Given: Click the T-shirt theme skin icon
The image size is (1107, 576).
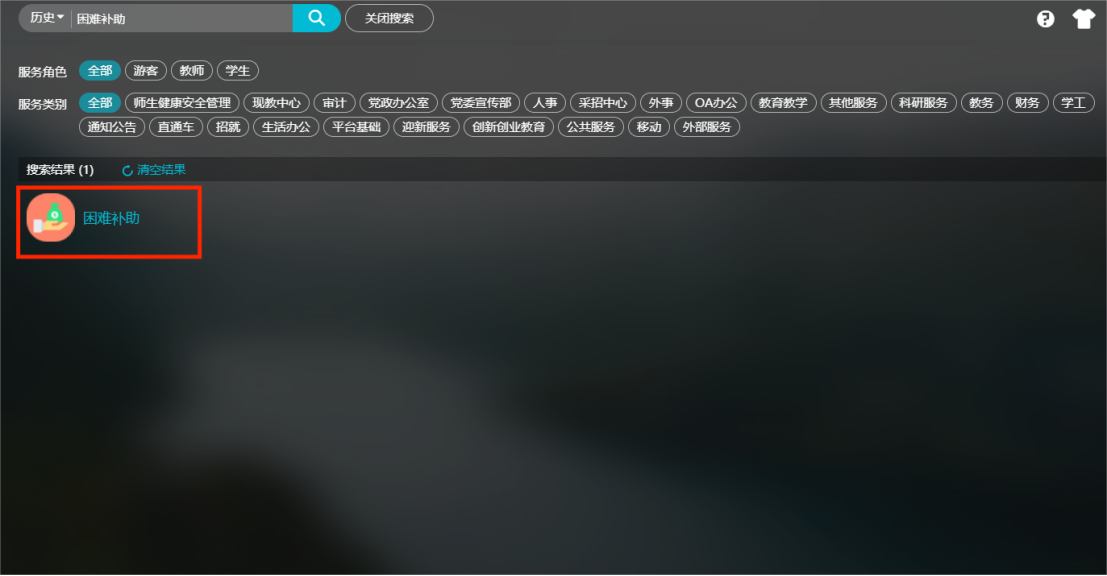Looking at the screenshot, I should [x=1084, y=19].
